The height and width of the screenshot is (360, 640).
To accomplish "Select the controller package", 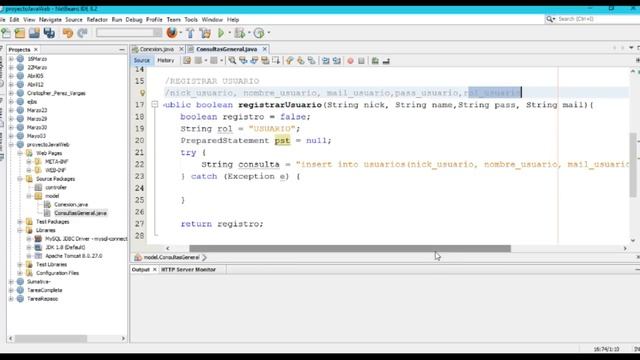I will tap(56, 187).
